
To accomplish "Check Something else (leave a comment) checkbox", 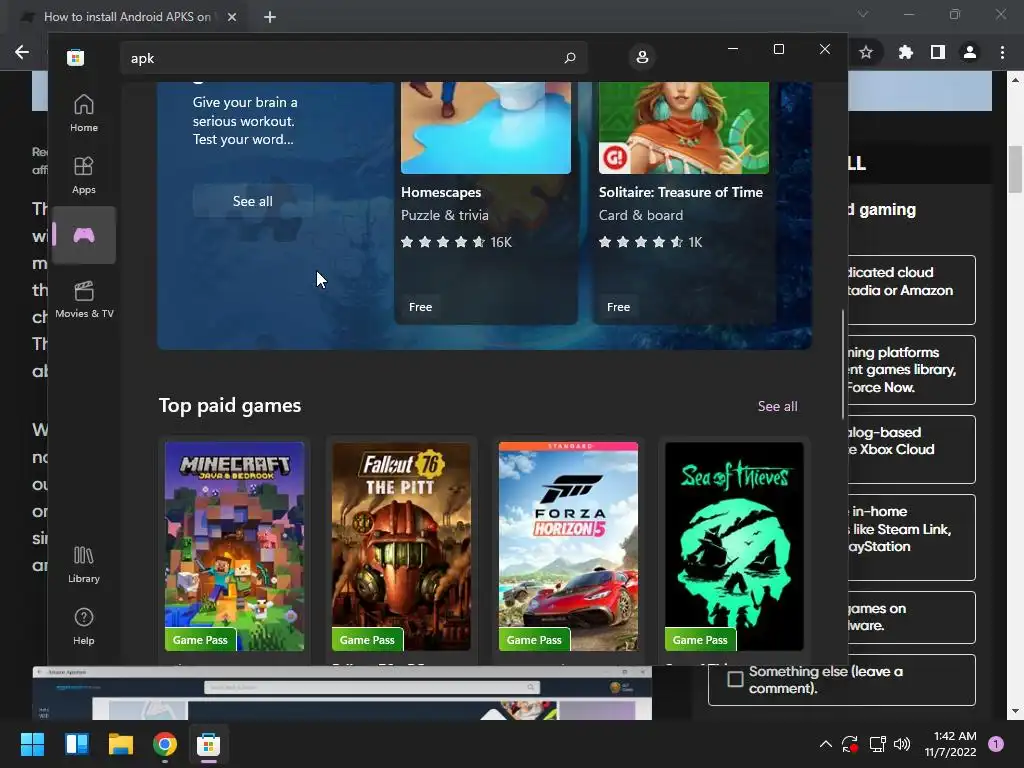I will (735, 679).
